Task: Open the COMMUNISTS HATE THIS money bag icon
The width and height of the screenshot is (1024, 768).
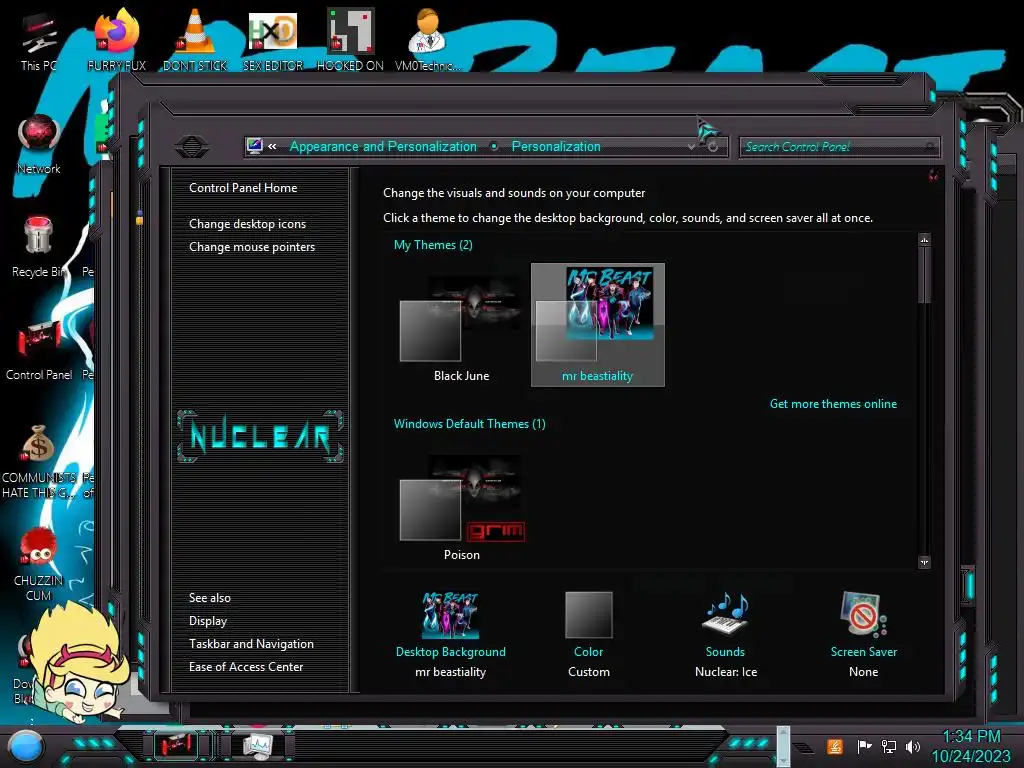Action: click(x=39, y=461)
